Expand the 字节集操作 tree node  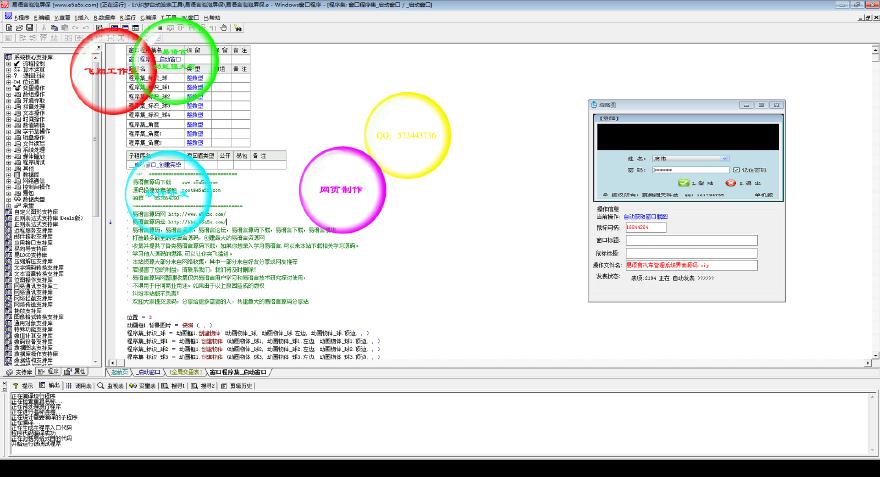(x=8, y=131)
